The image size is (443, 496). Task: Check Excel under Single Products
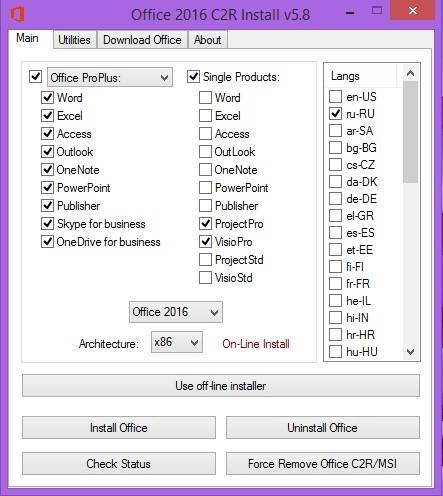[205, 115]
